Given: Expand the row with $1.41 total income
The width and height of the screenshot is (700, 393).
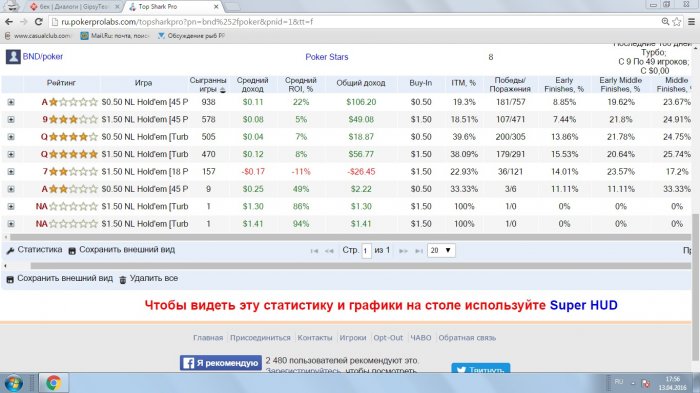Looking at the screenshot, I should coord(11,224).
